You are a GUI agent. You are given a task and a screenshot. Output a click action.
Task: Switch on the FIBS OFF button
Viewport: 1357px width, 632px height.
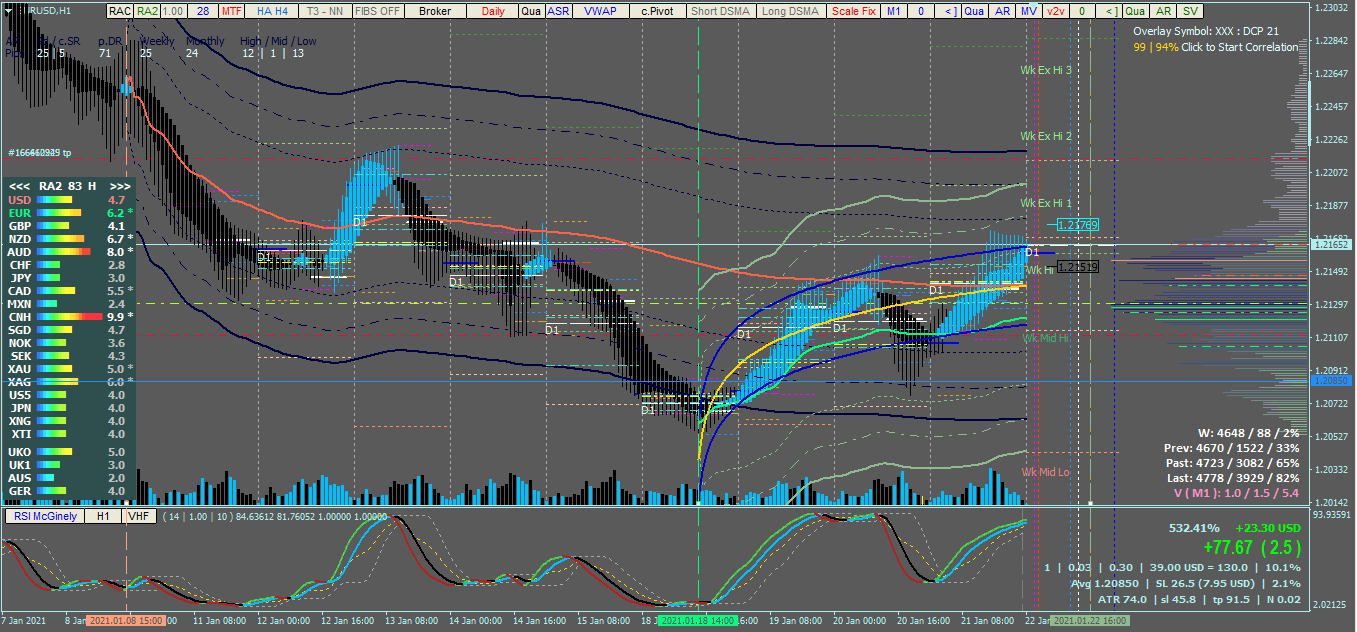coord(377,11)
